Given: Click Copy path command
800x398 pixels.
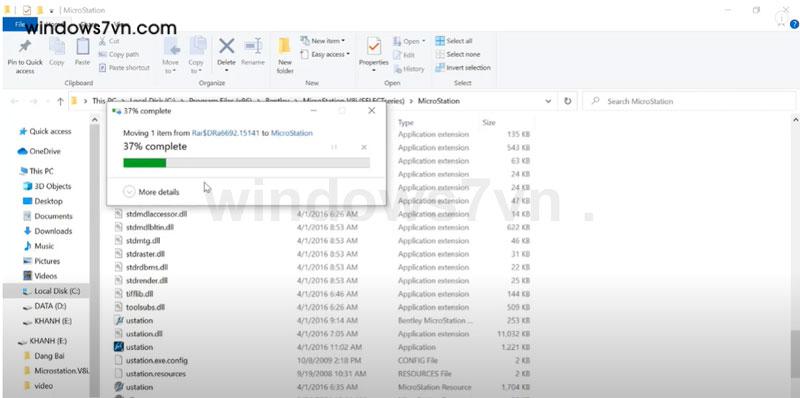Looking at the screenshot, I should coord(118,54).
